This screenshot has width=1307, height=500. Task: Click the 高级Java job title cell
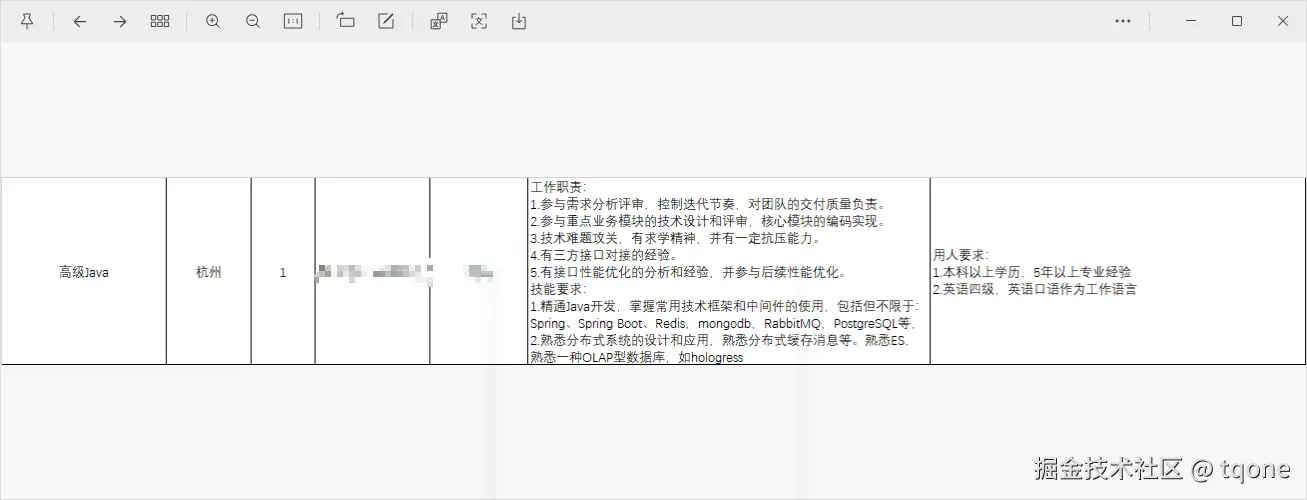84,272
